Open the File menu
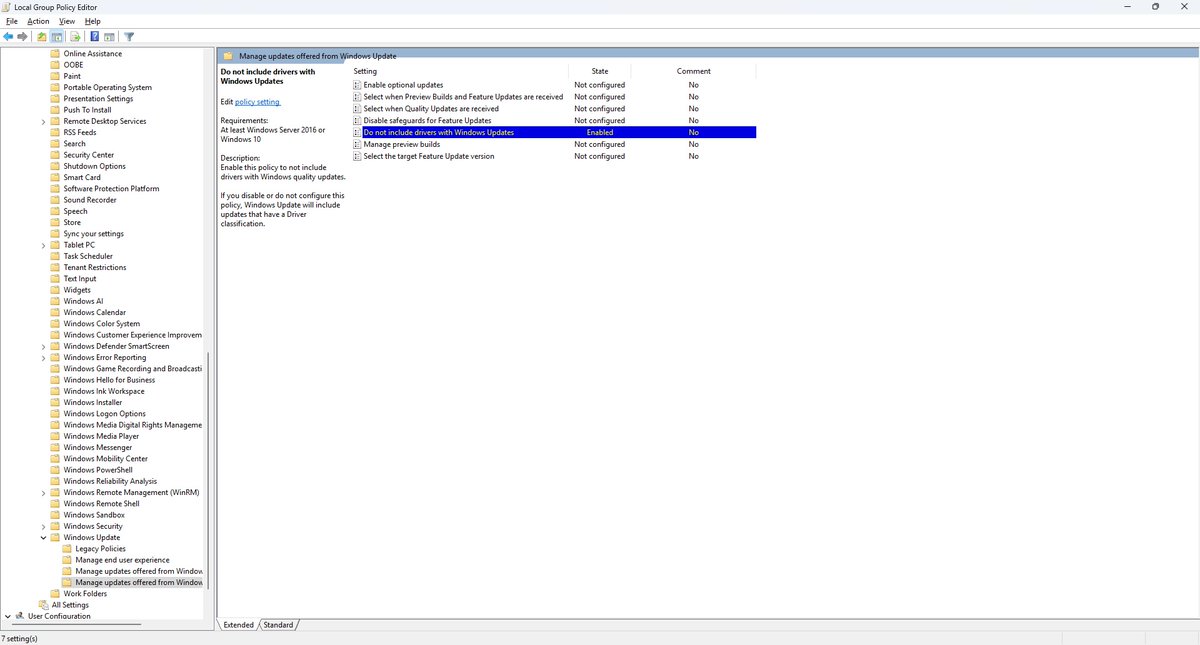 pos(12,21)
